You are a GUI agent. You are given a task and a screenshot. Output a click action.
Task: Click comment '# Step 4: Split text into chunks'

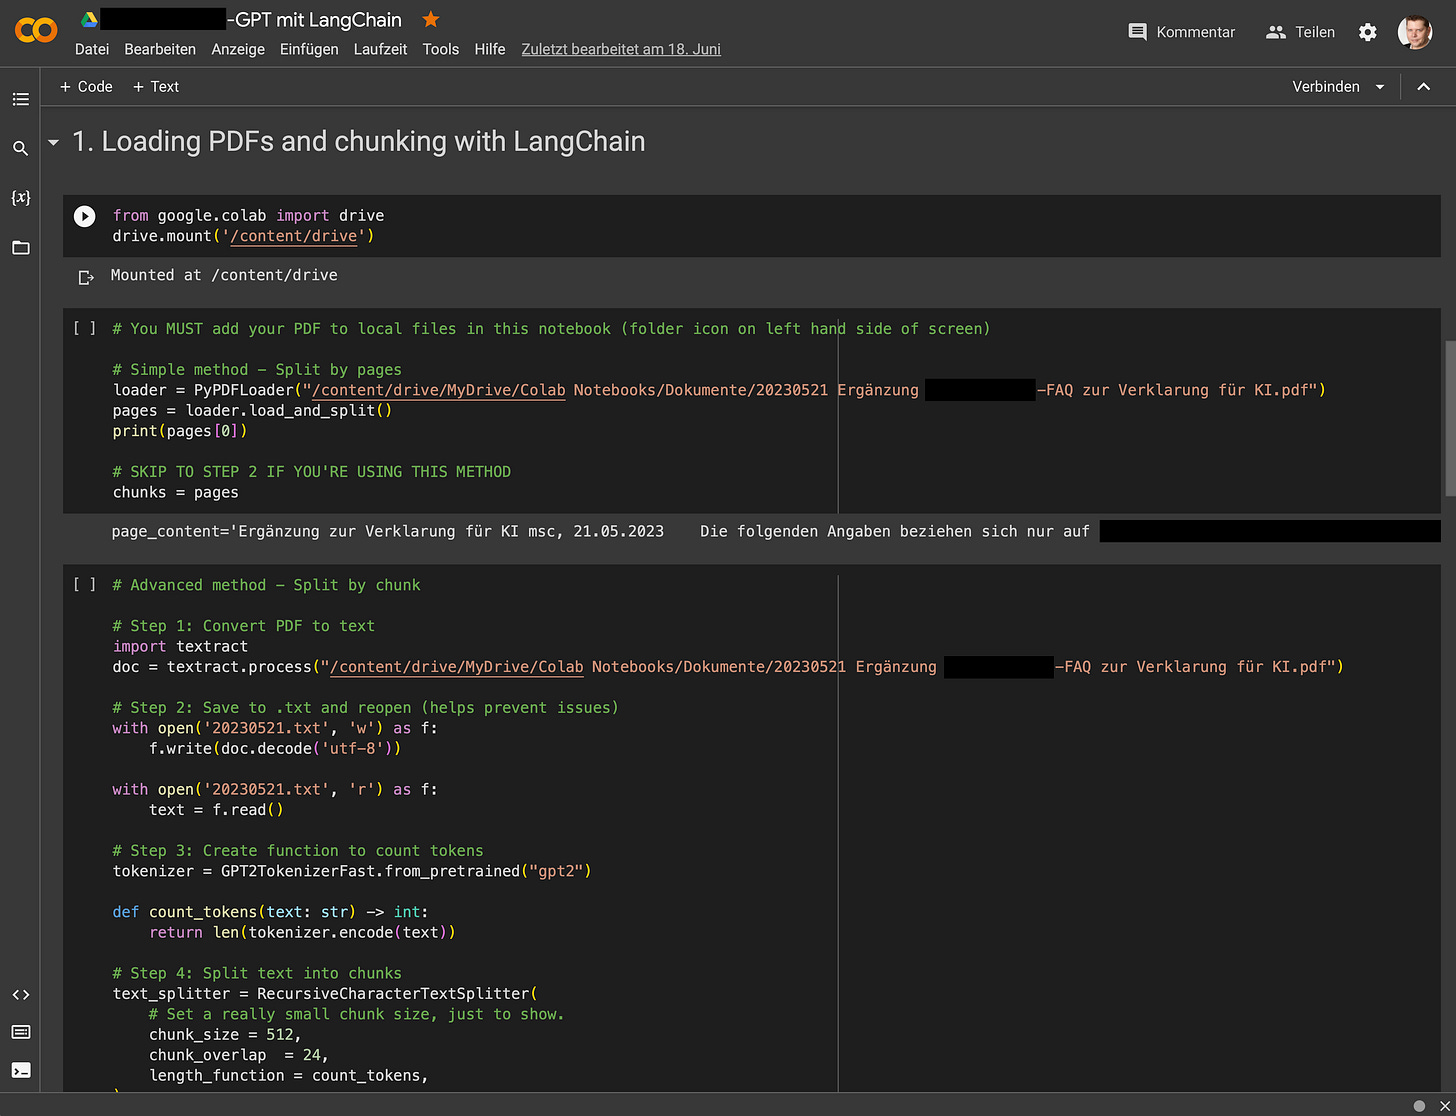(257, 973)
